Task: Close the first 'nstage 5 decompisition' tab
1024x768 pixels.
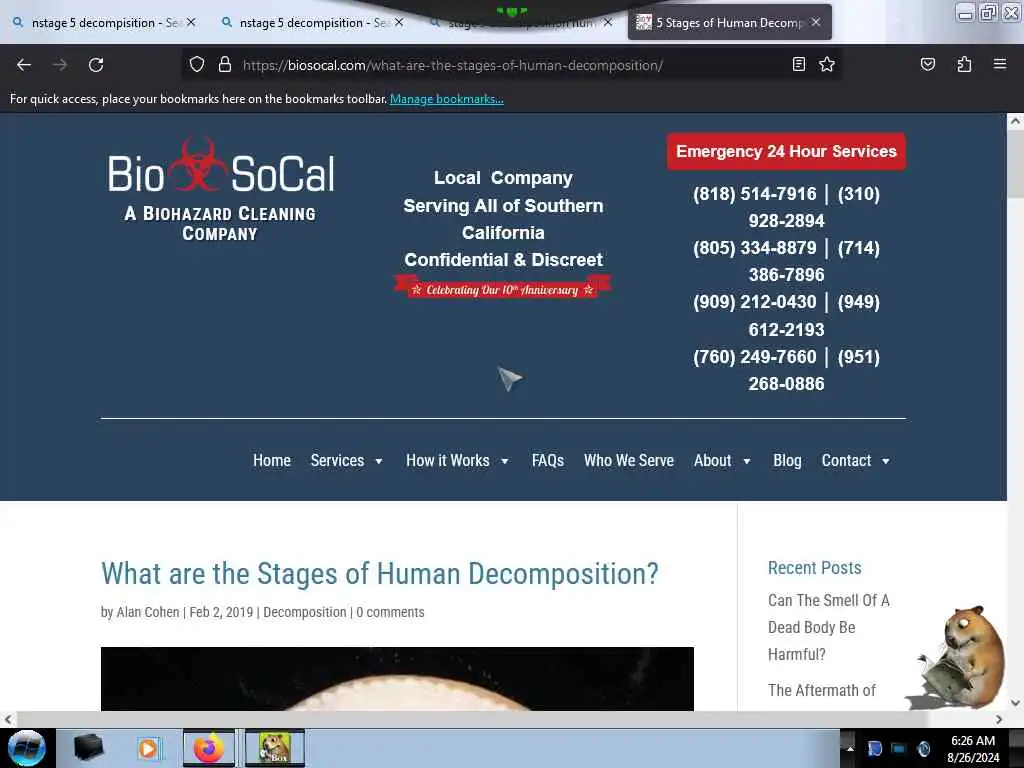Action: (x=191, y=22)
